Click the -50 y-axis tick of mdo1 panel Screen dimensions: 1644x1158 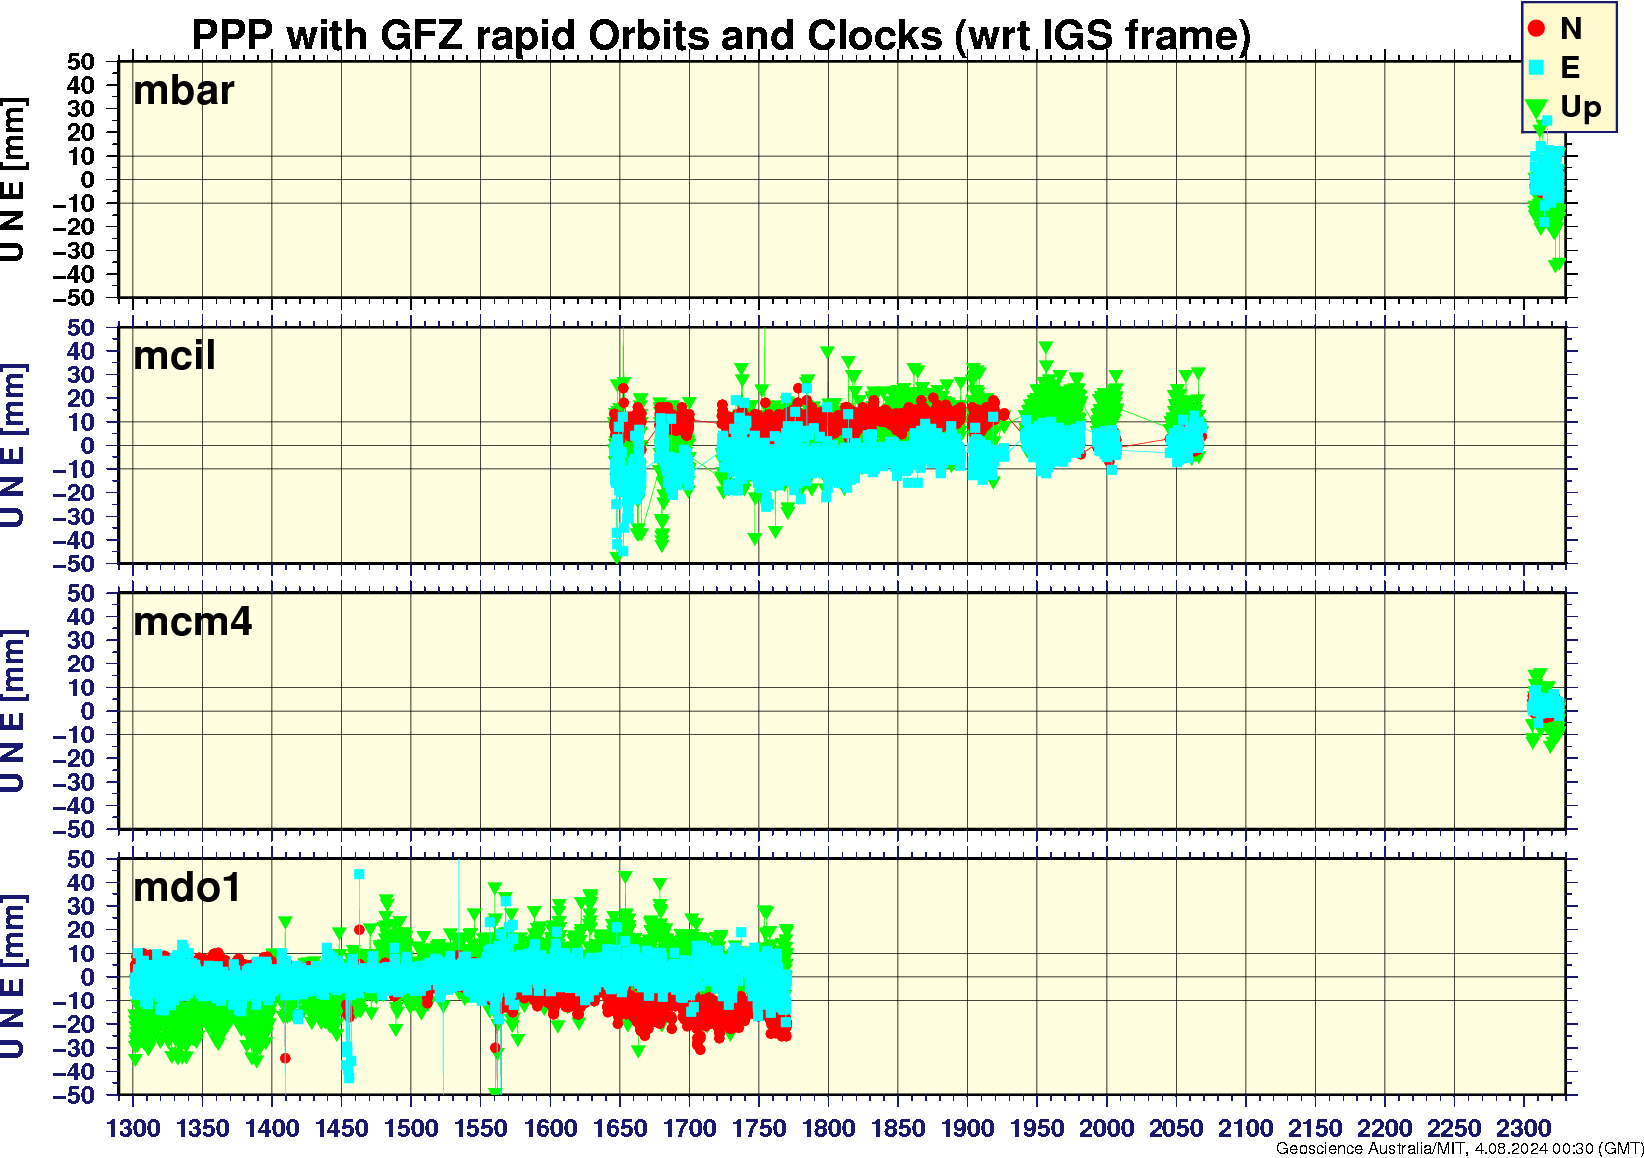[x=73, y=1095]
